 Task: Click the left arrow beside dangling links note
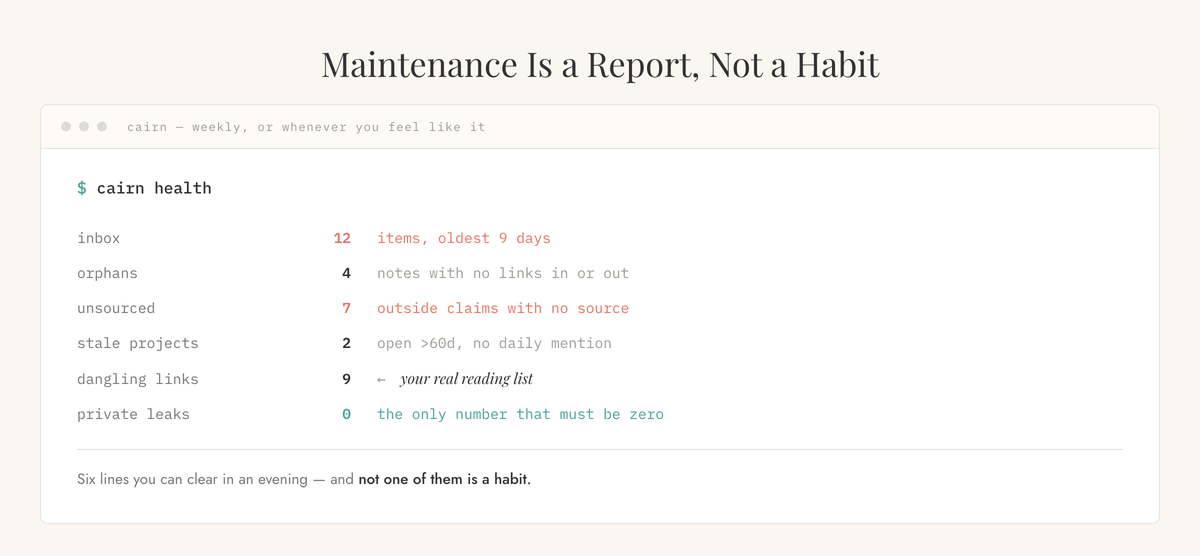[381, 380]
